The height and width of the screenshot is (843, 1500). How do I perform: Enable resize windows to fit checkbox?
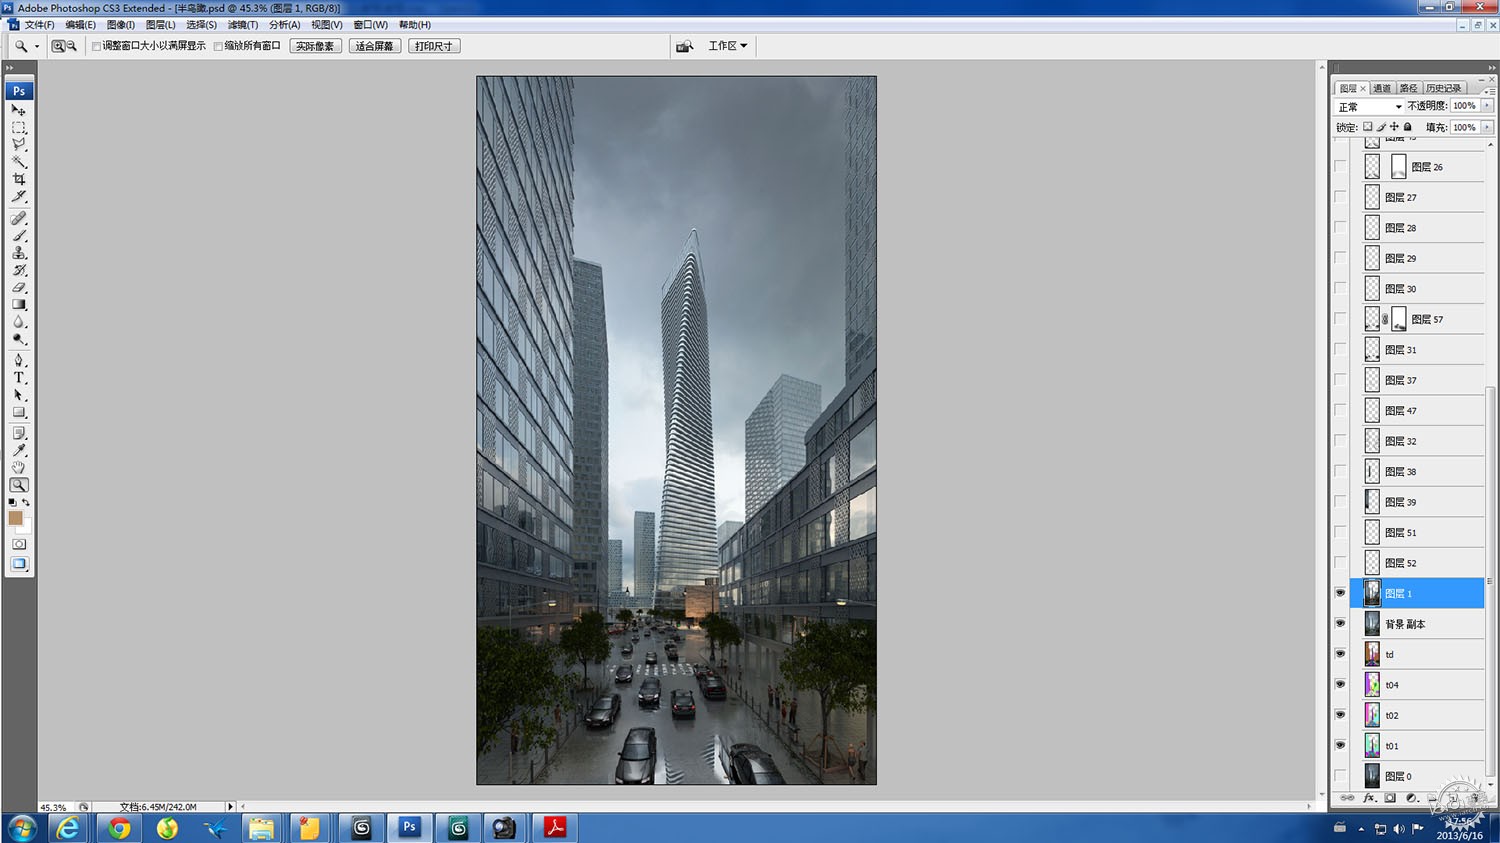(96, 46)
